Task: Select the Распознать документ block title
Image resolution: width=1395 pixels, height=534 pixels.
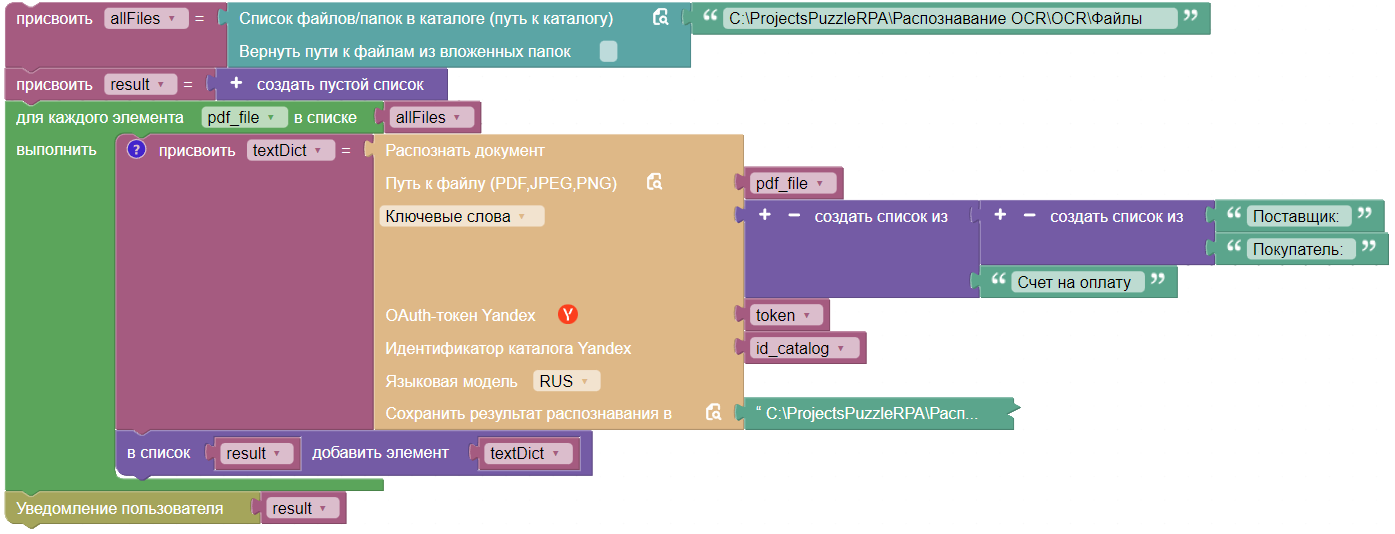Action: (x=465, y=150)
